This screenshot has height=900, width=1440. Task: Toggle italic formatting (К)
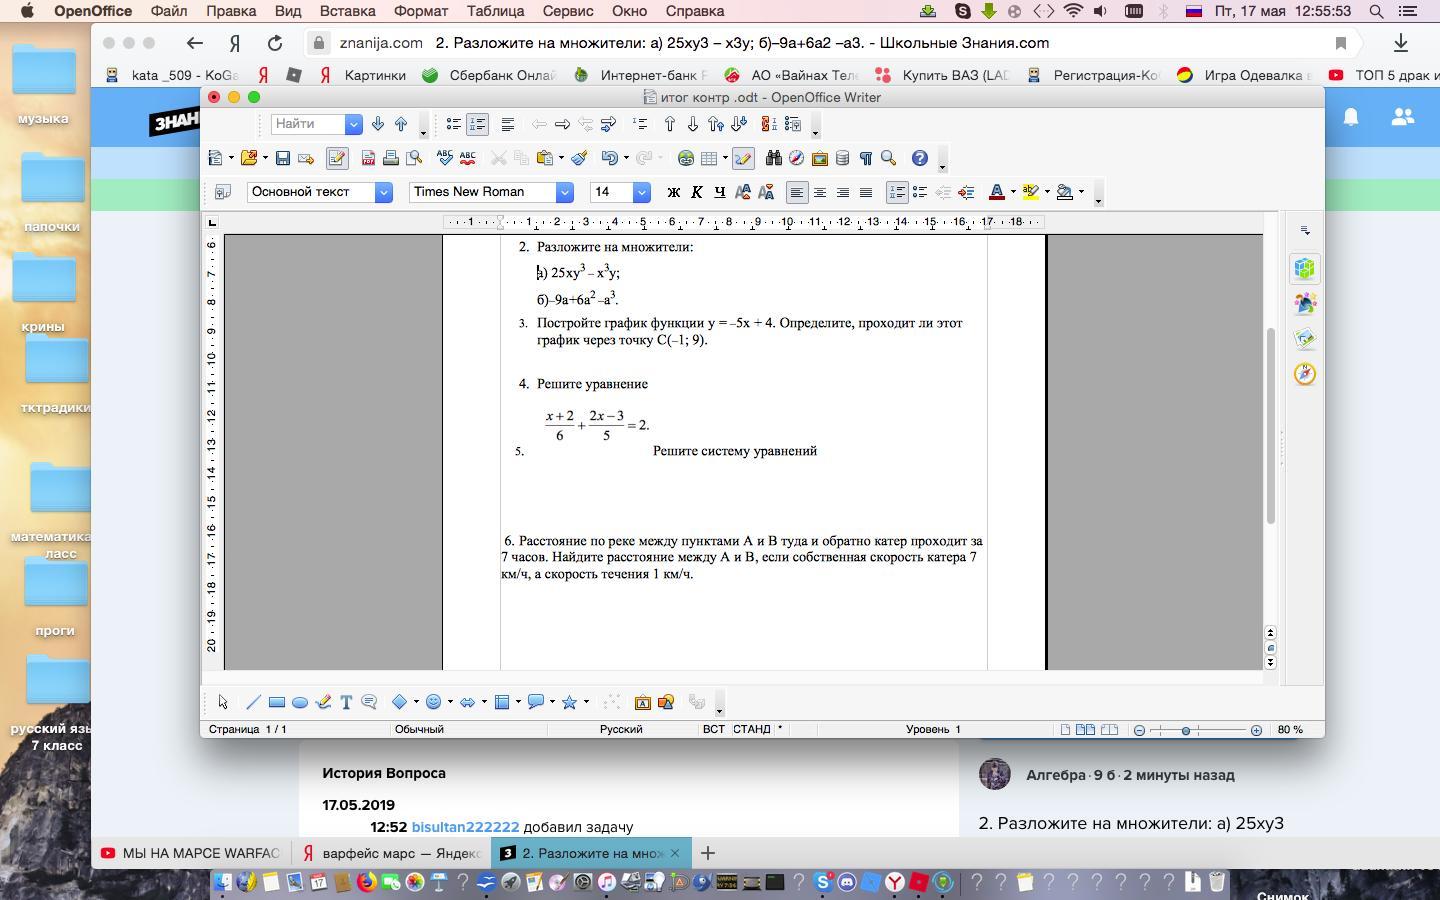point(696,192)
